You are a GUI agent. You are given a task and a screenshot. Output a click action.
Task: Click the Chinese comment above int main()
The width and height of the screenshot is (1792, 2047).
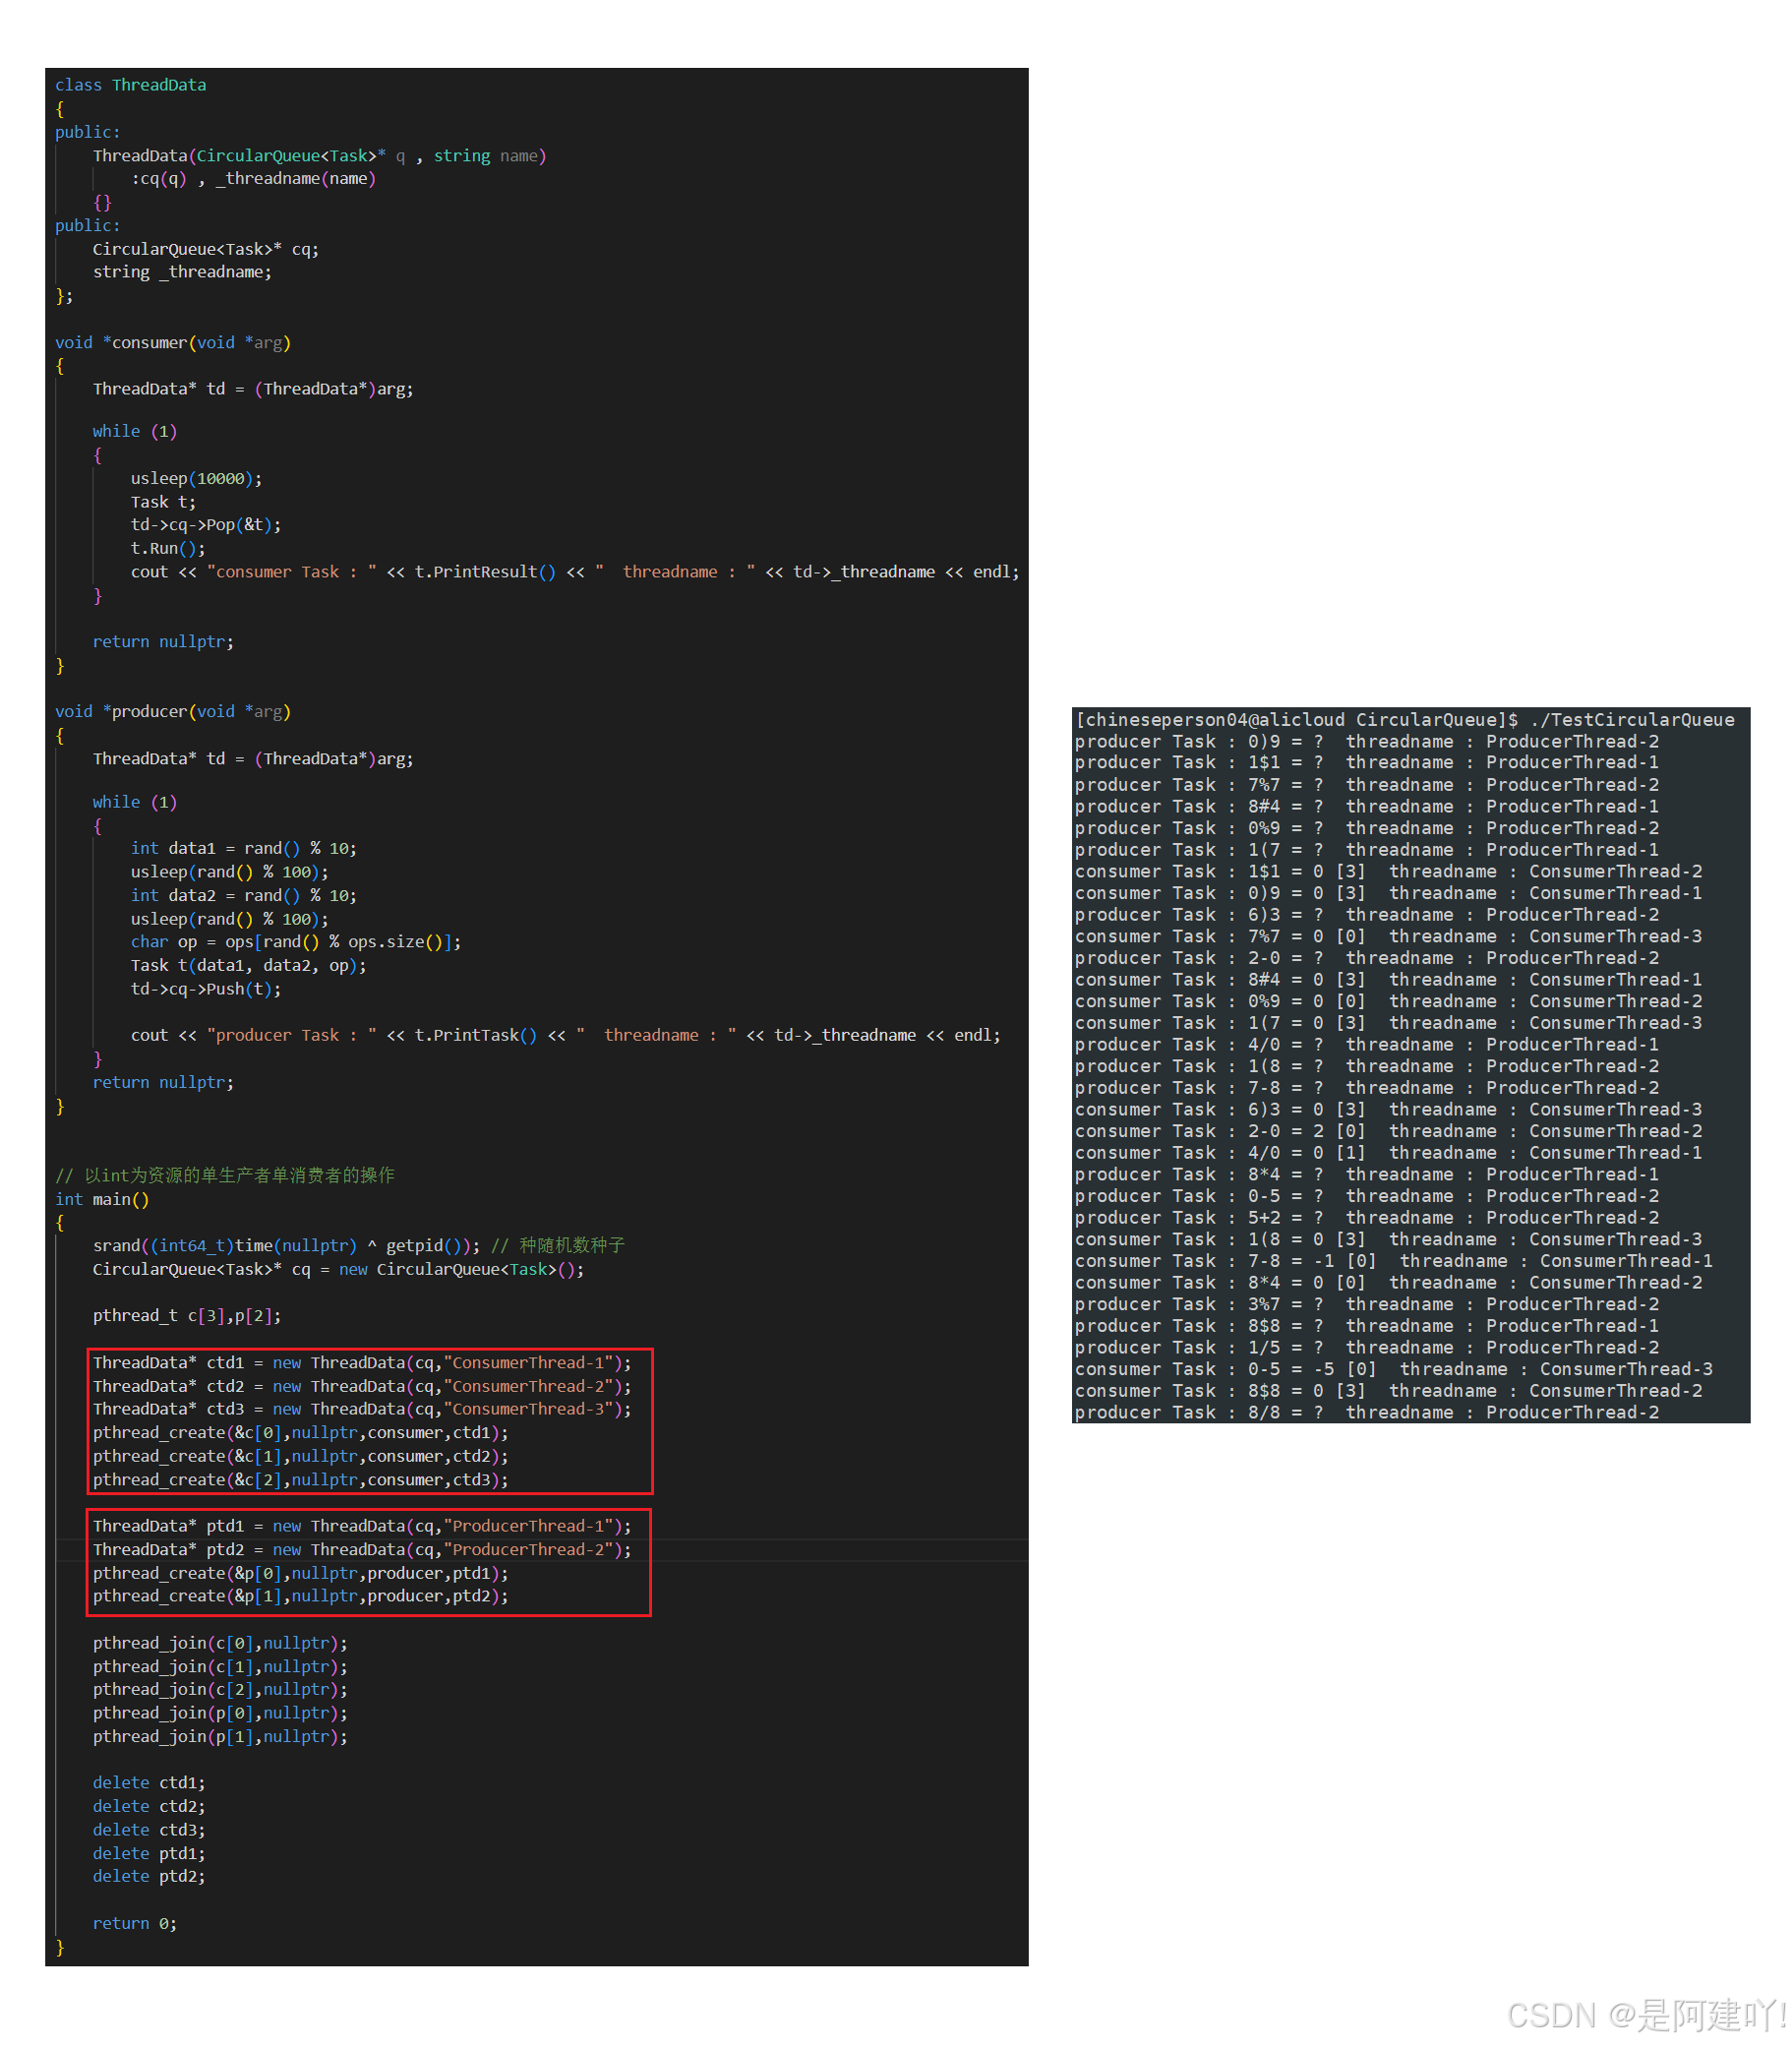tap(225, 1176)
